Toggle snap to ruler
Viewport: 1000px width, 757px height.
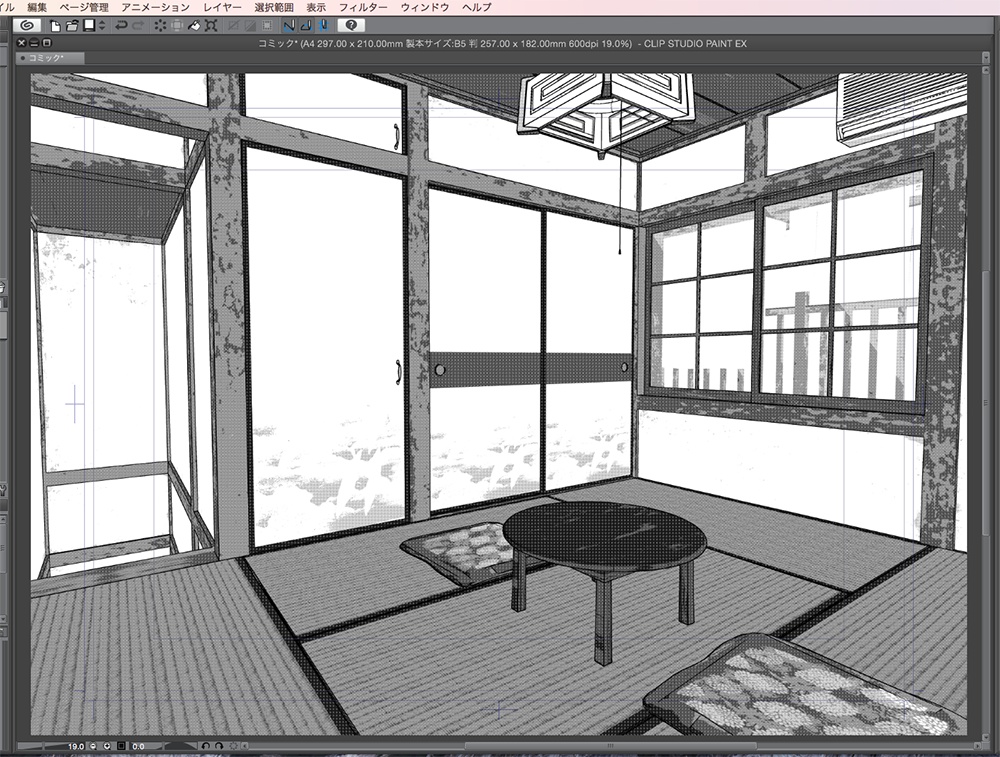tap(287, 27)
